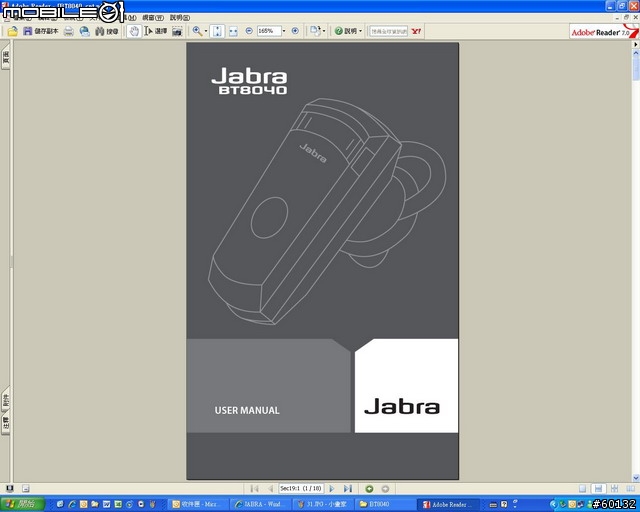
Task: Select Continuous Facing layout icon
Action: (x=615, y=489)
